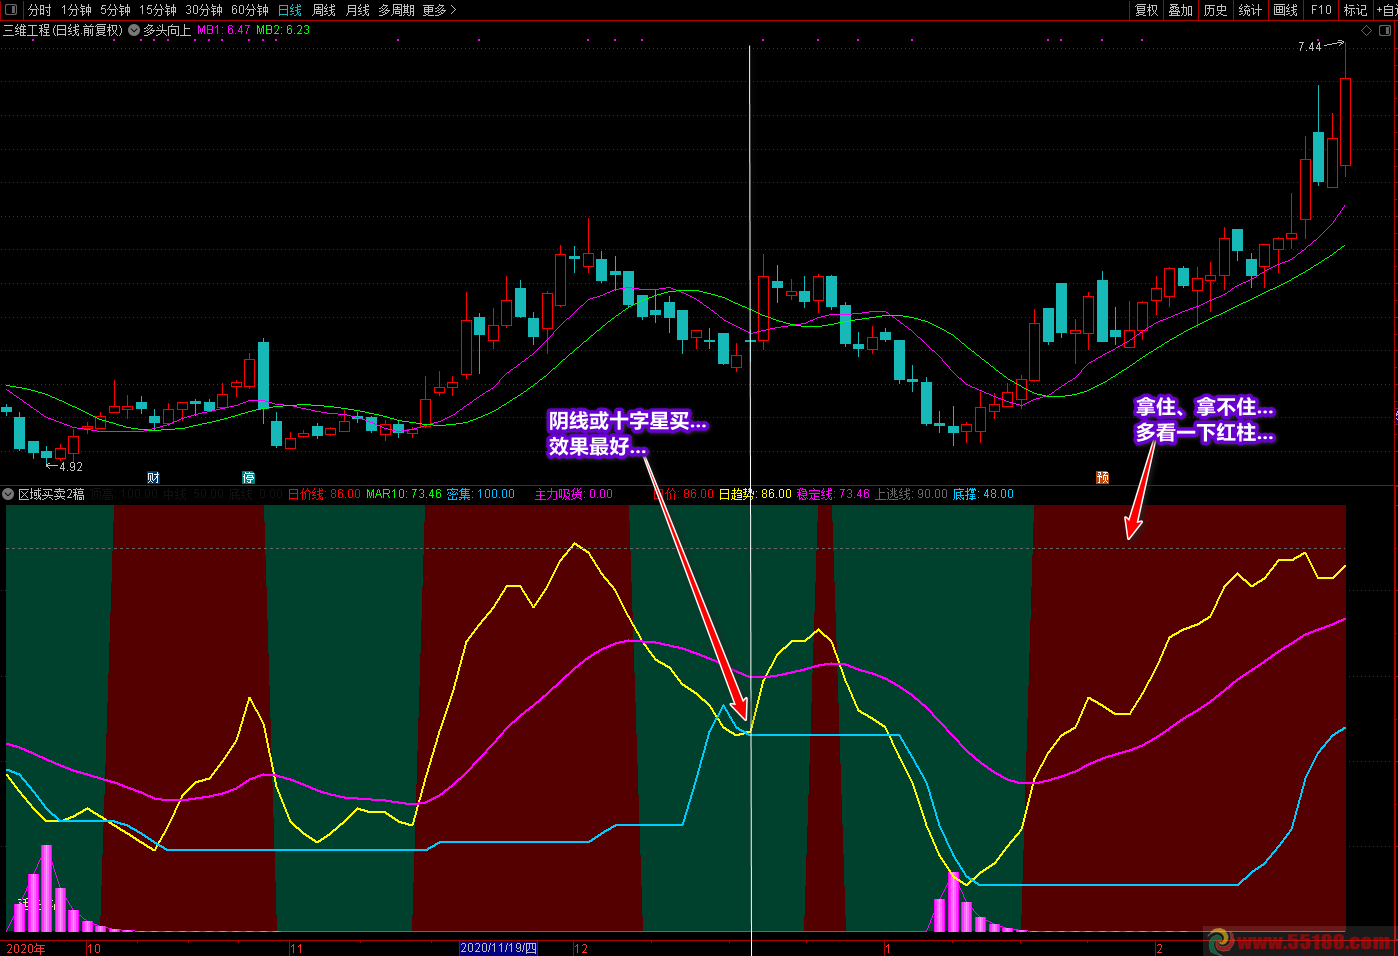
Task: Expand the 更多 period options
Action: [439, 10]
